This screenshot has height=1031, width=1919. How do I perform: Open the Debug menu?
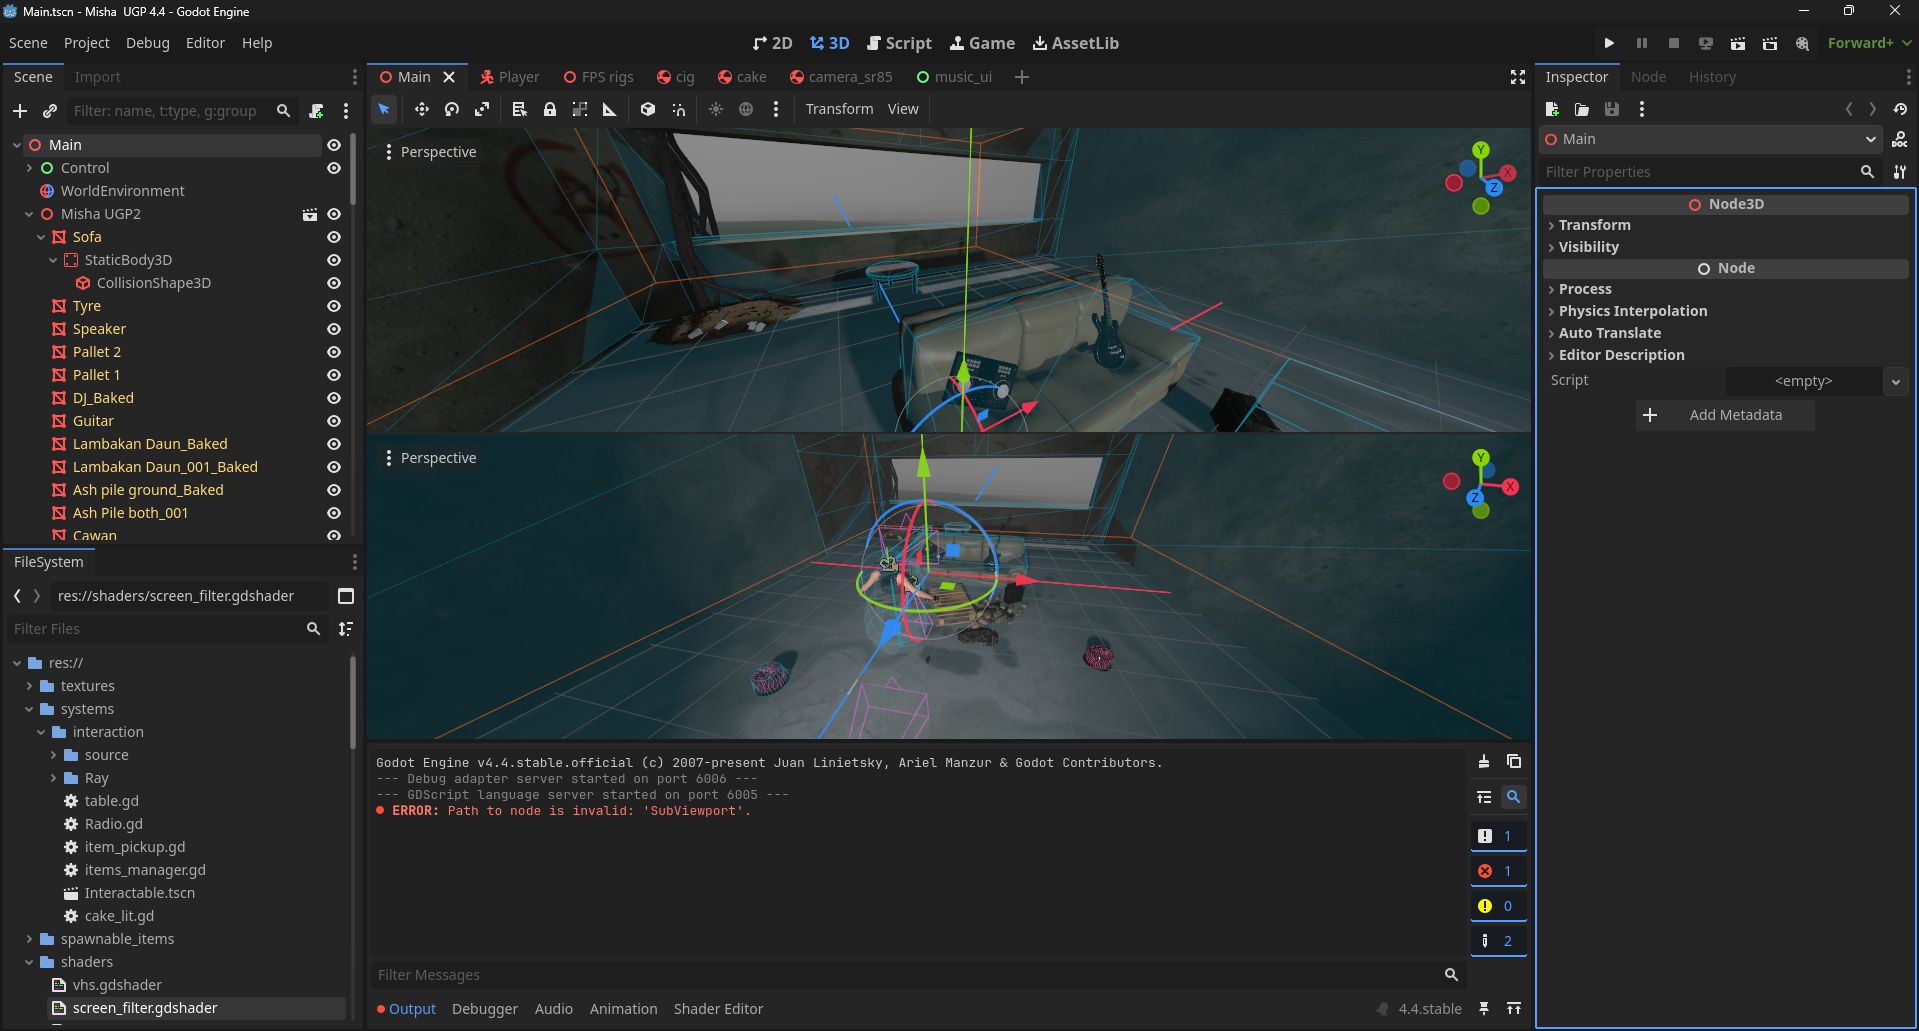click(147, 43)
